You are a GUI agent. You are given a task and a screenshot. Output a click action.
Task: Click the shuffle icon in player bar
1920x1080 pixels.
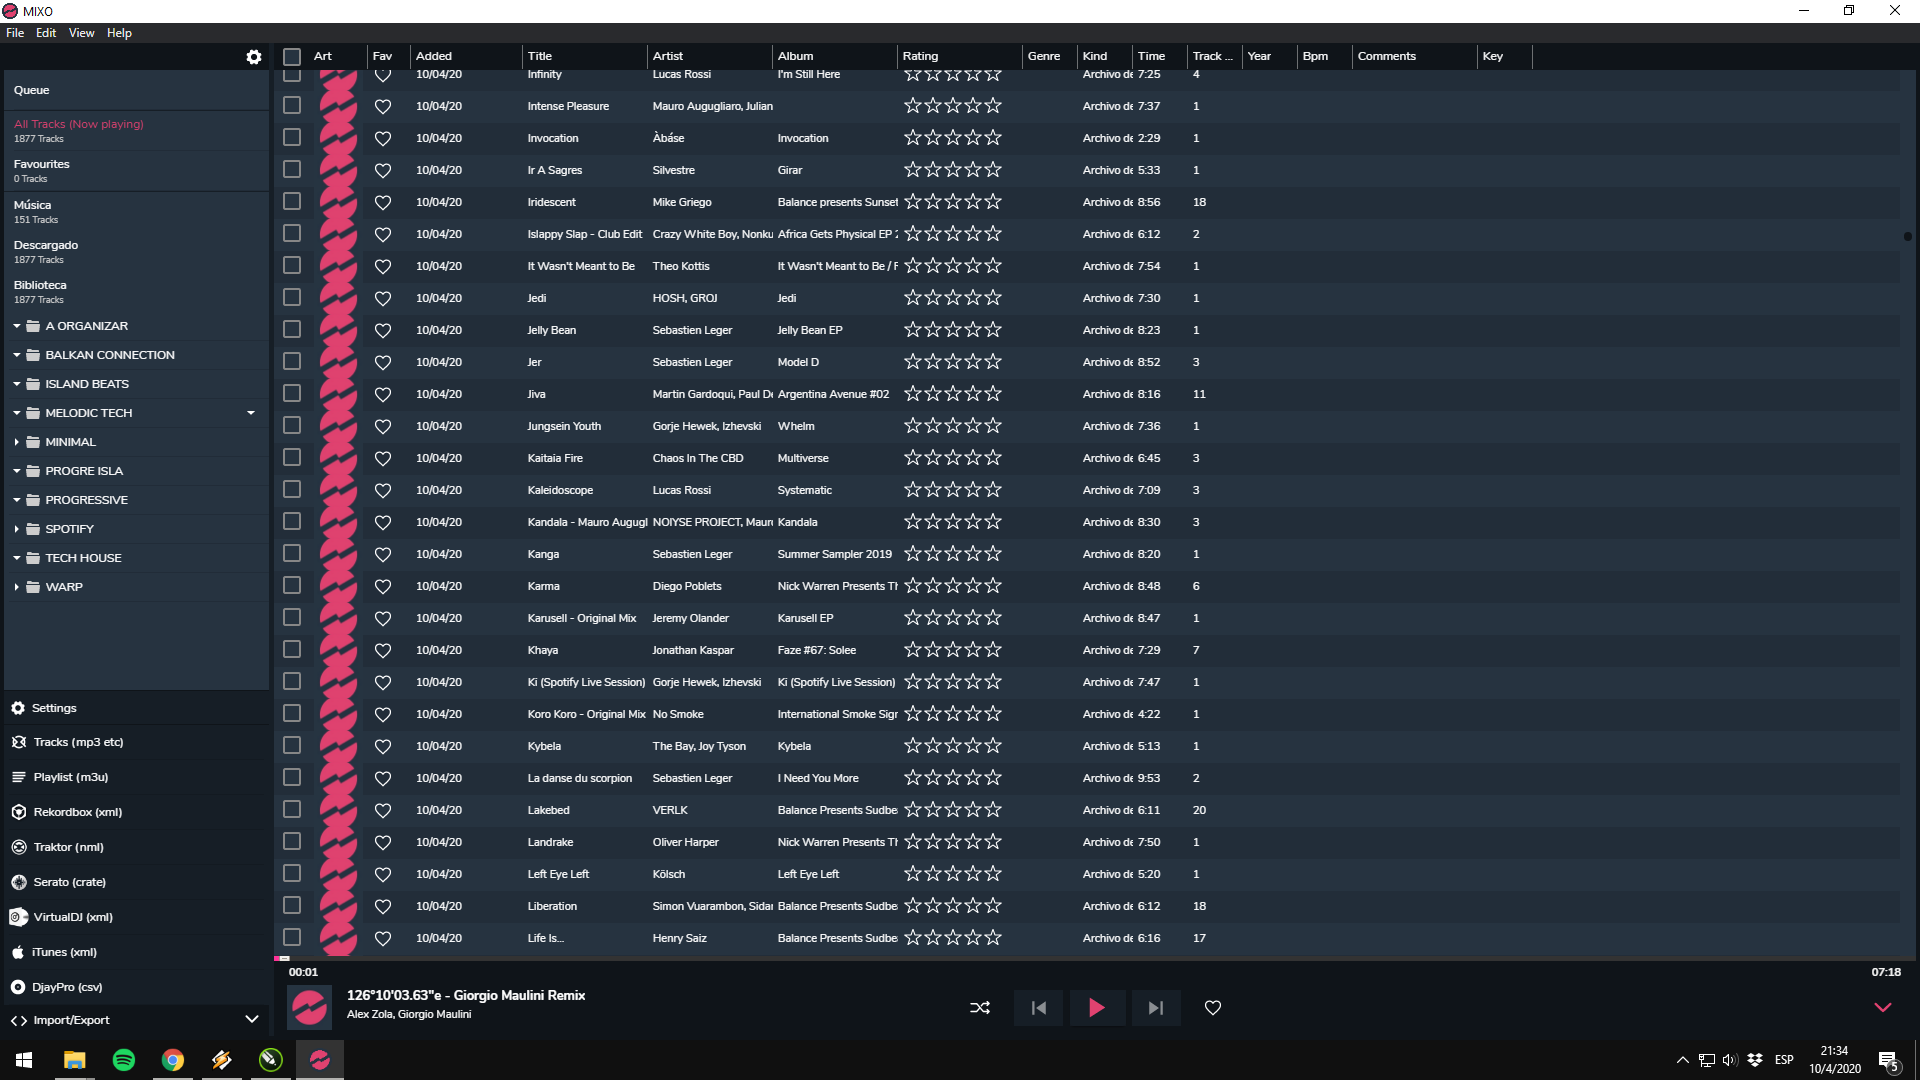click(980, 1008)
